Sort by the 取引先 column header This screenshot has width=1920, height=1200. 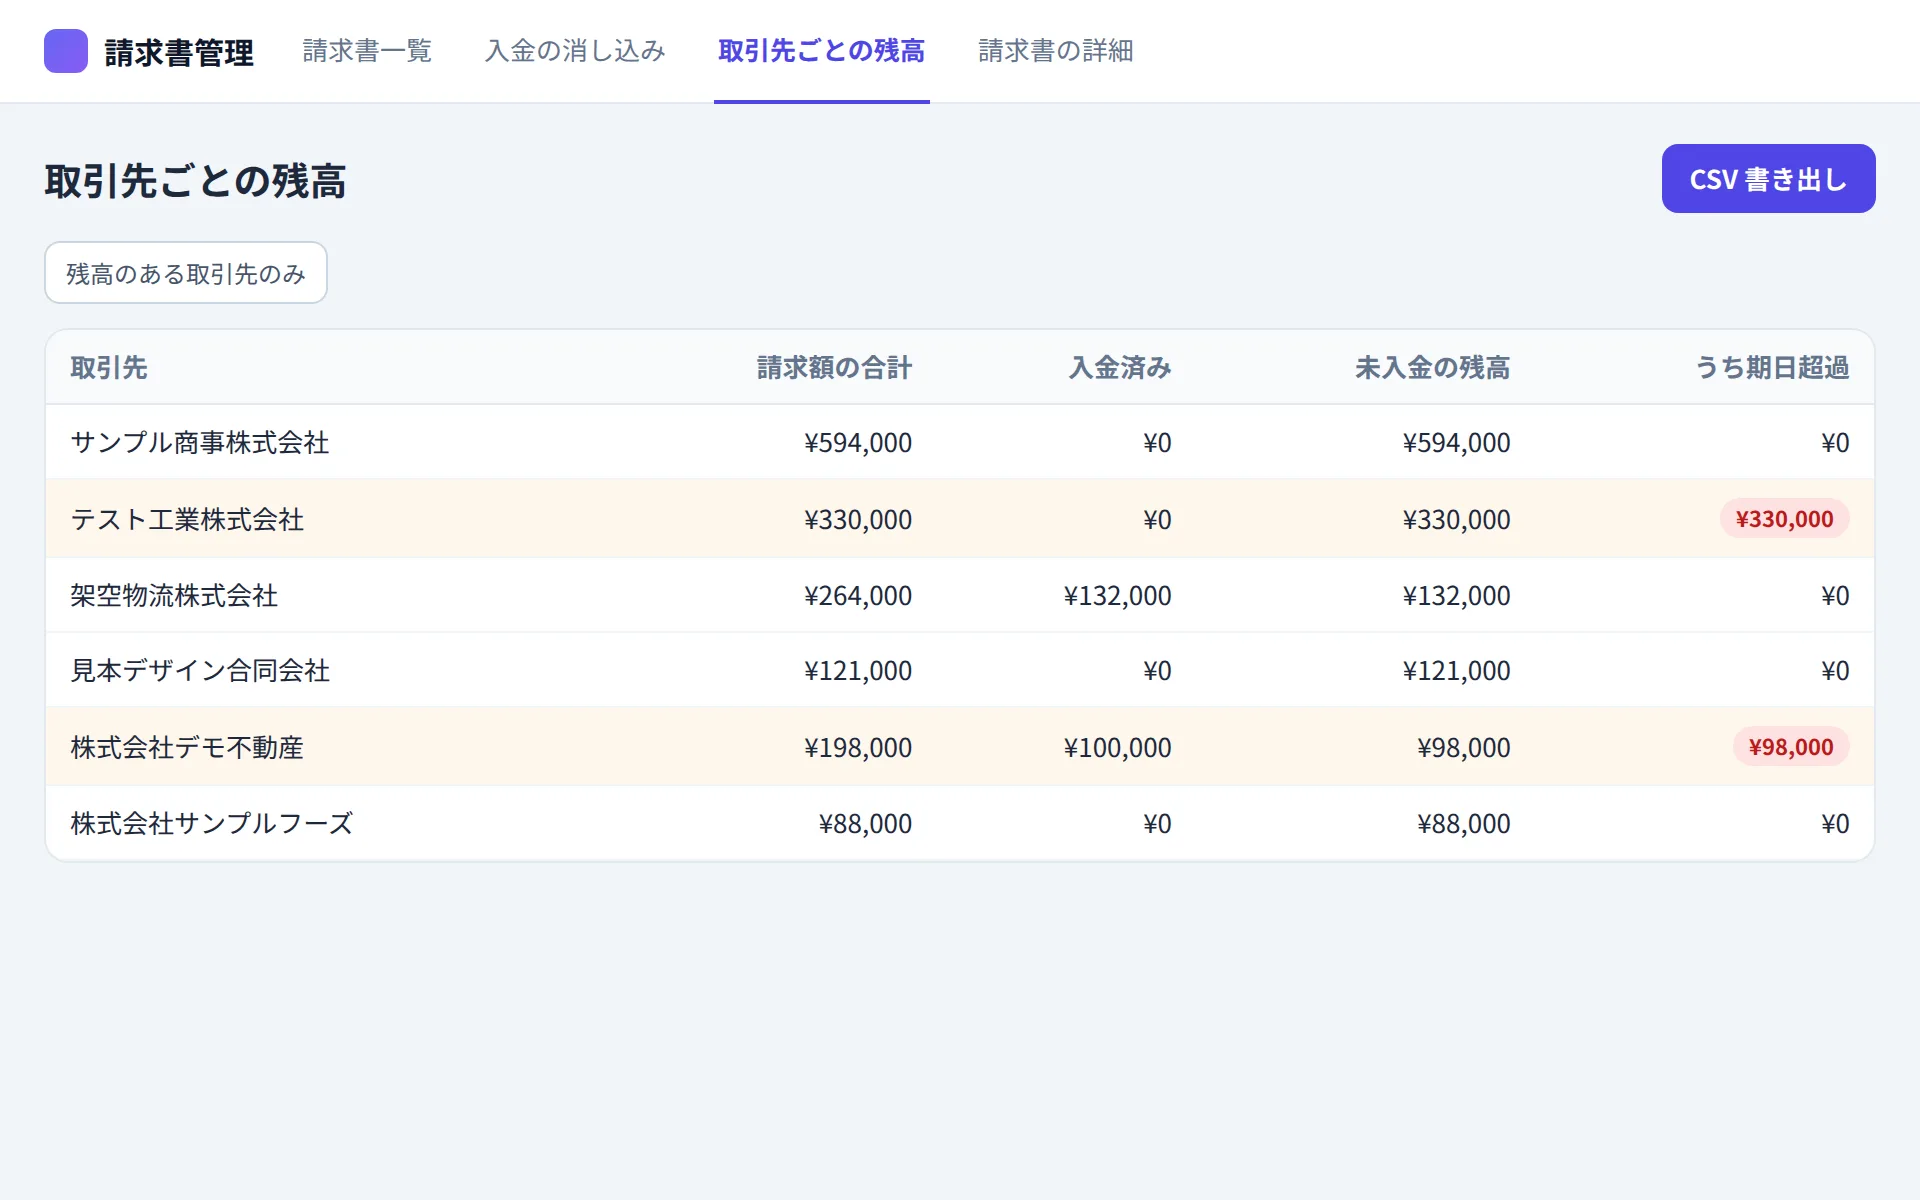pos(109,368)
